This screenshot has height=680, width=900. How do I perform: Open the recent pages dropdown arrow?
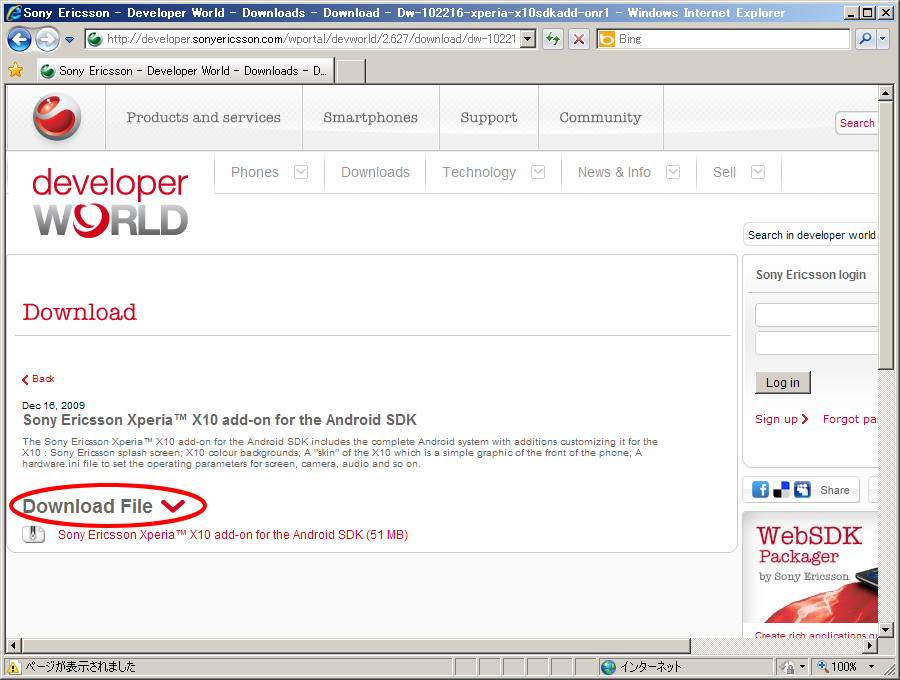coord(69,40)
